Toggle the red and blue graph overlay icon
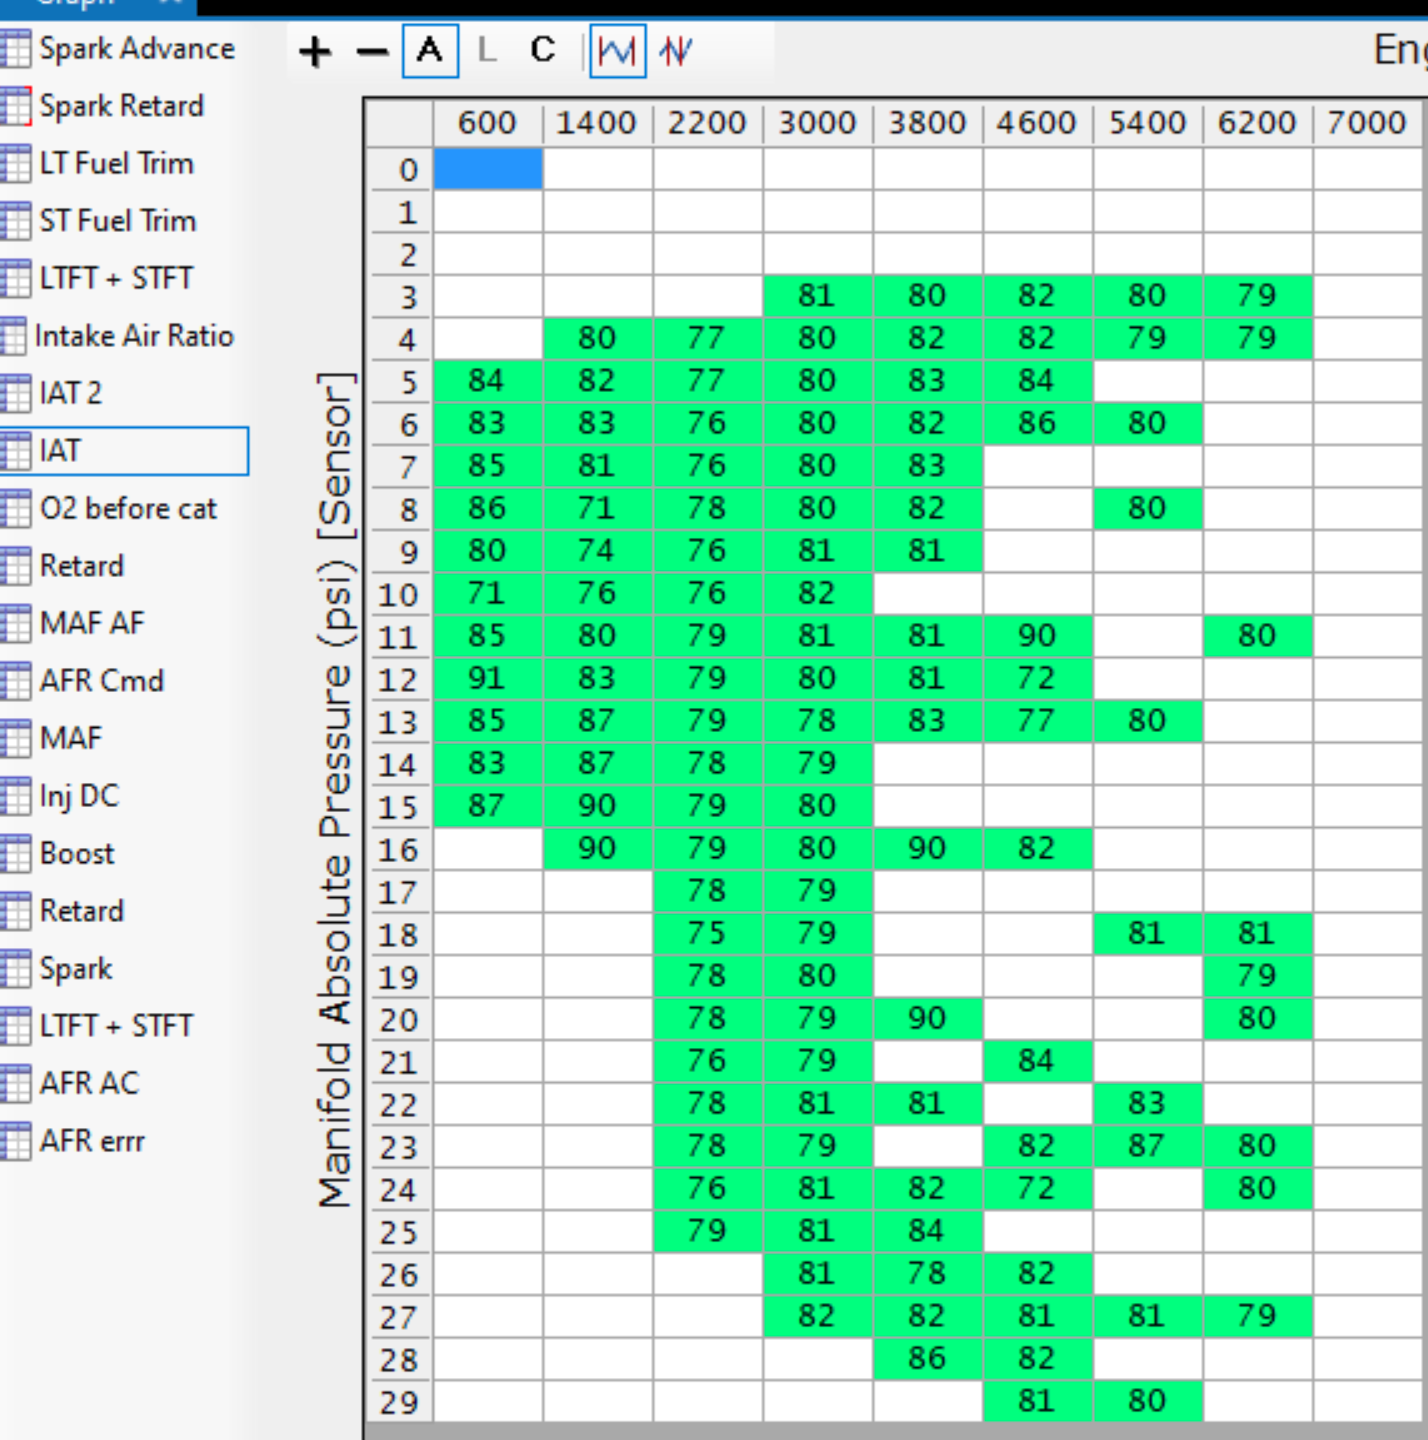 pos(676,50)
